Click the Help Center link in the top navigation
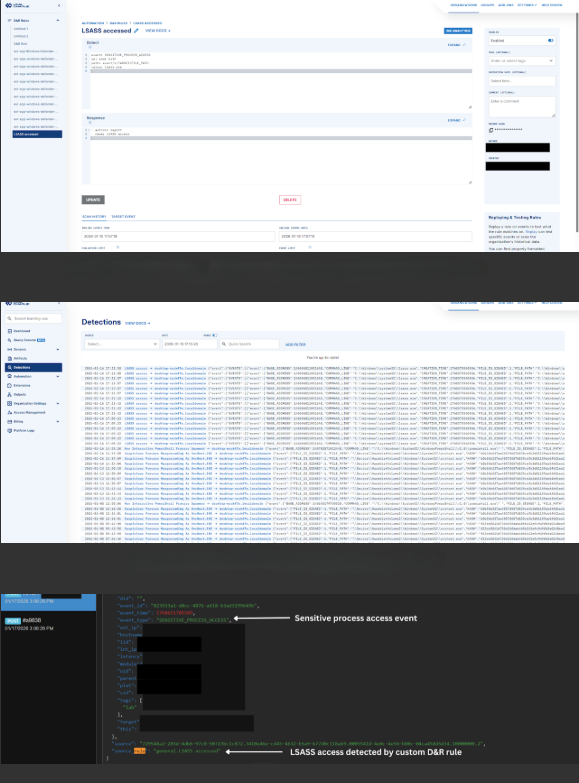Viewport: 579px width, 783px height. (552, 5)
